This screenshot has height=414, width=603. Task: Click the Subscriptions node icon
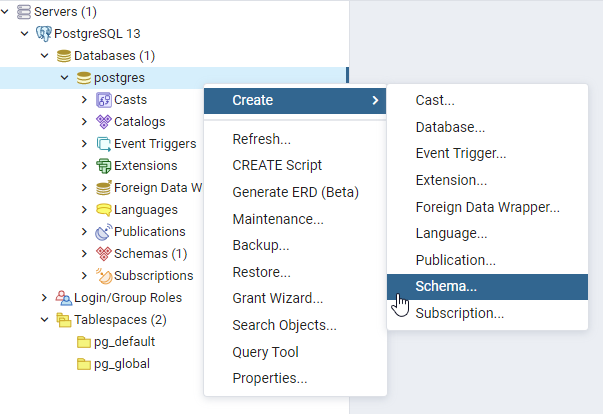[x=103, y=276]
